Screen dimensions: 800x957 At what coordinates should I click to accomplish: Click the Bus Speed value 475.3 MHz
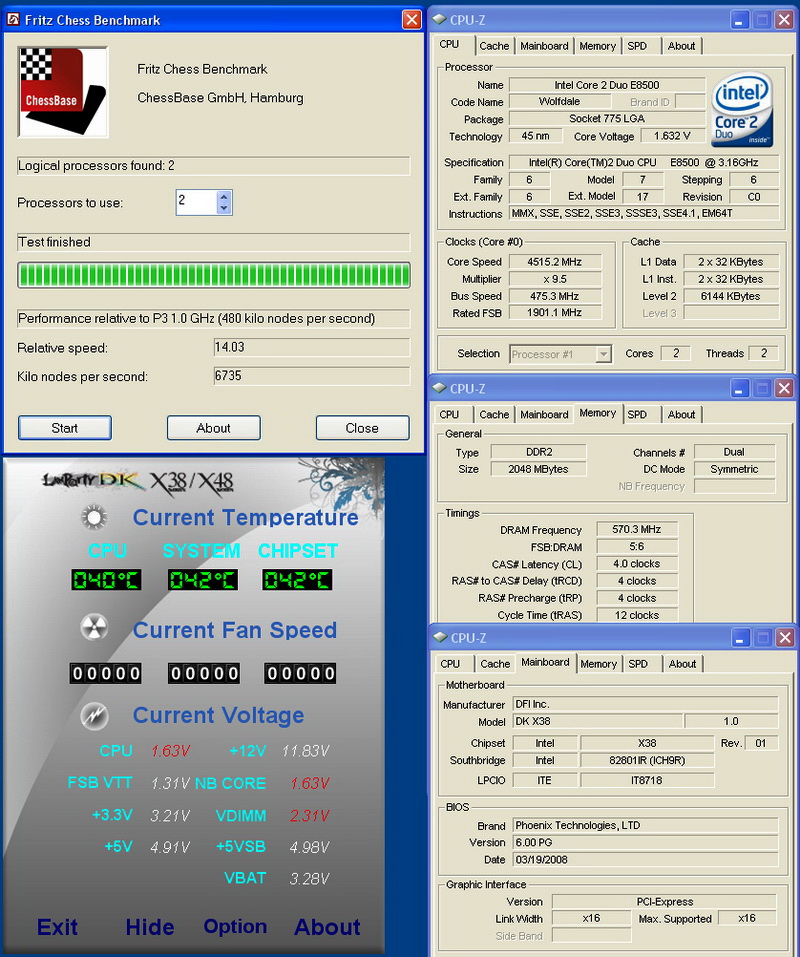[x=555, y=296]
